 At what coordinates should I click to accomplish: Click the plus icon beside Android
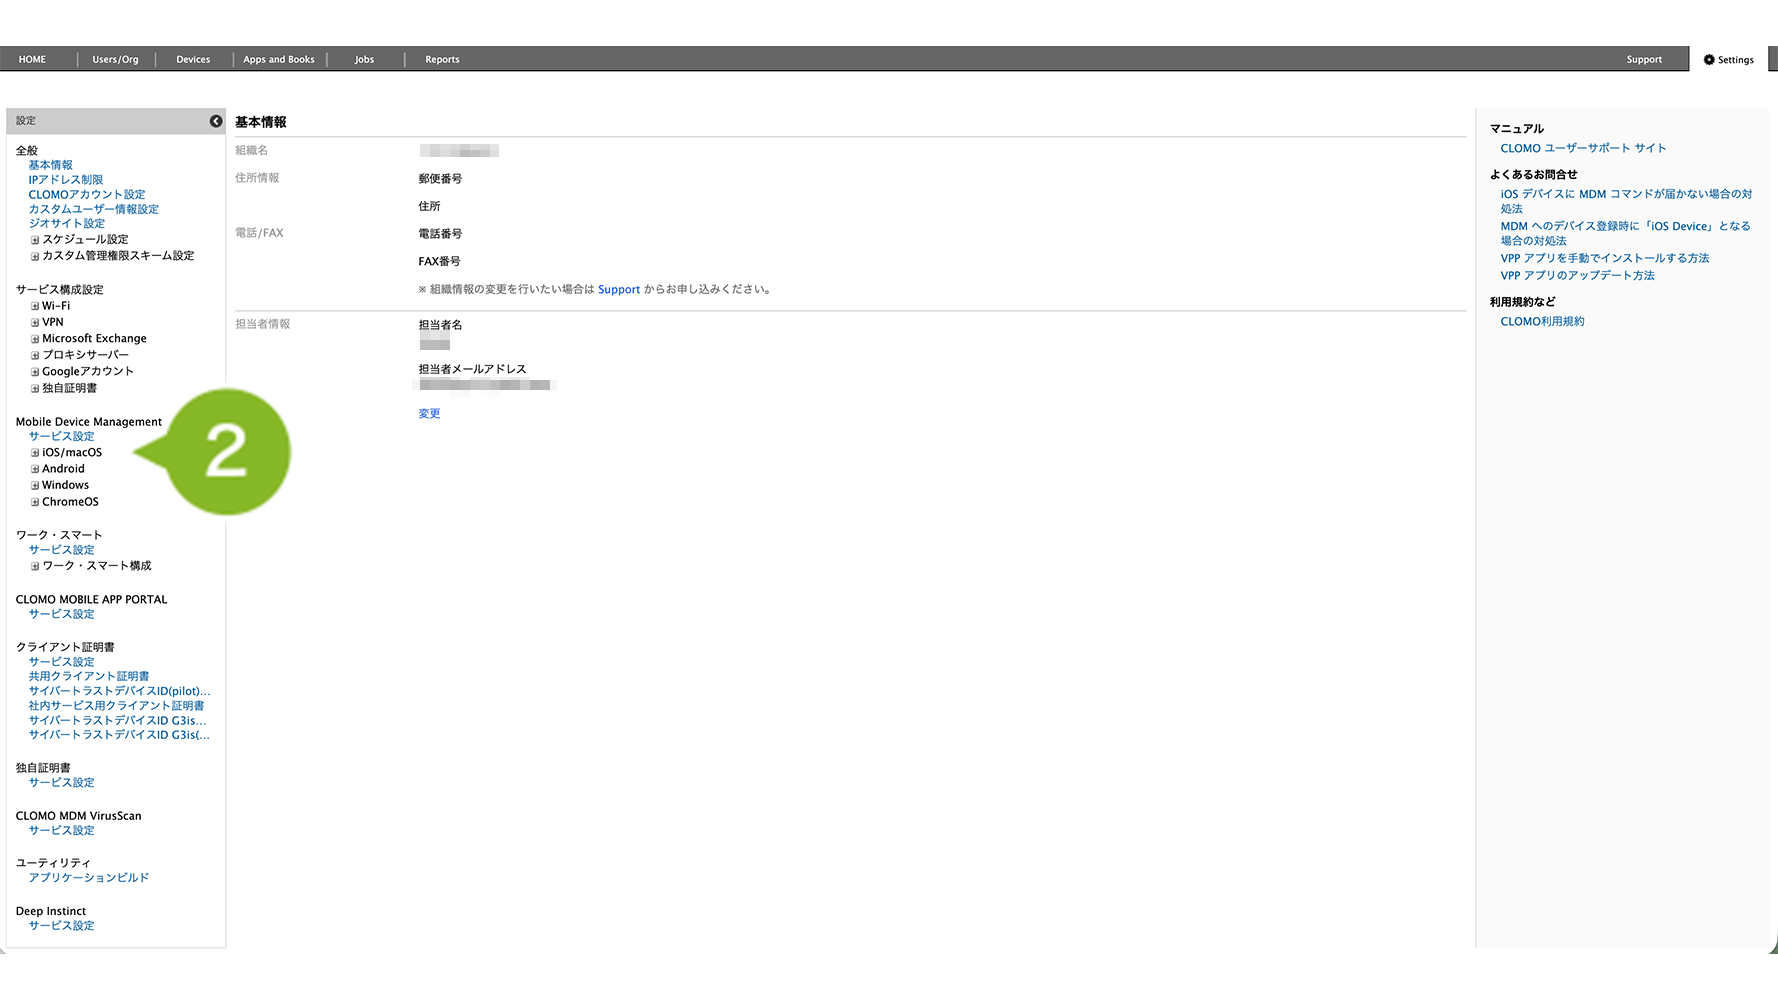pyautogui.click(x=35, y=469)
